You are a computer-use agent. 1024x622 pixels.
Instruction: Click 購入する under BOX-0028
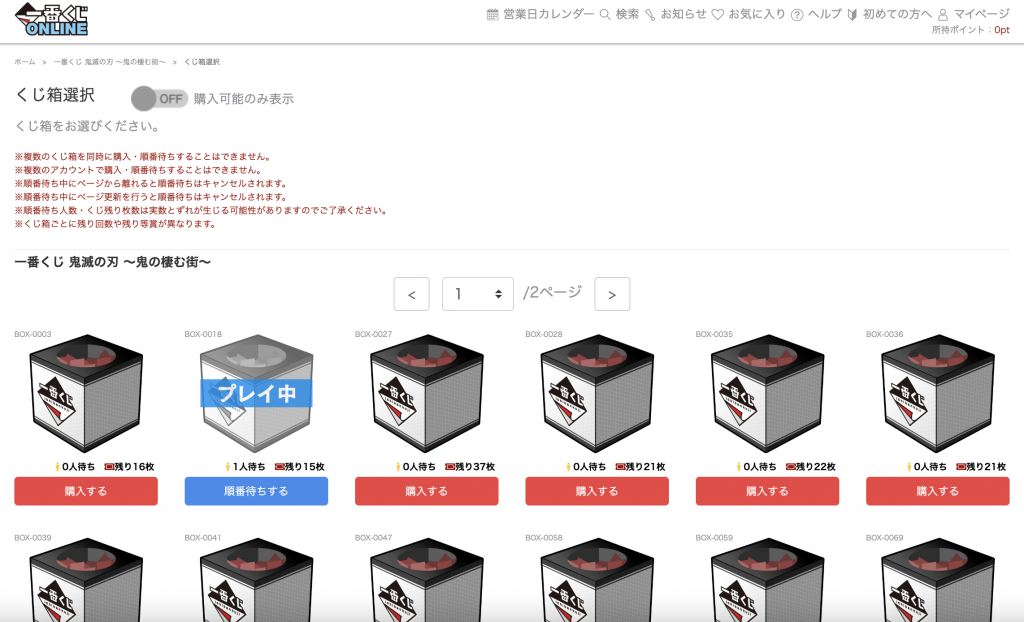coord(597,491)
